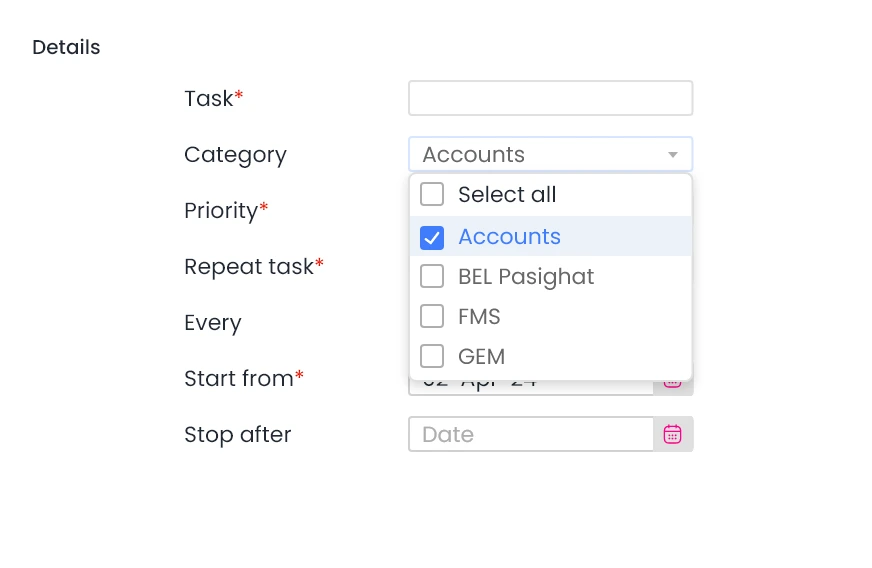Screen dimensions: 872x568
Task: Select the GEM checkbox option
Action: 432,356
